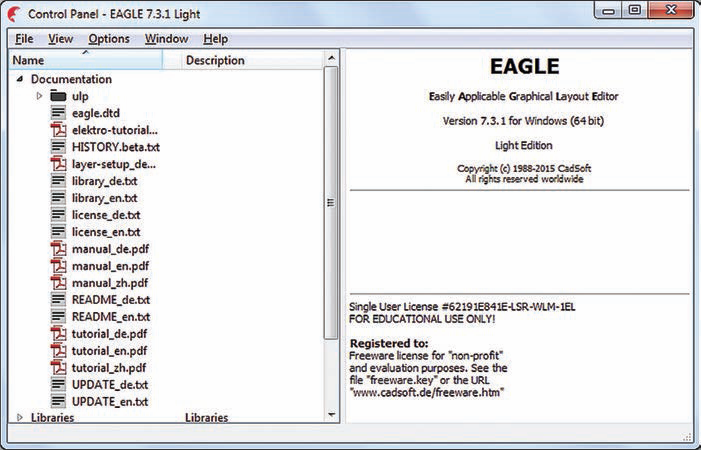Open the Help menu
The width and height of the screenshot is (701, 450).
point(215,39)
